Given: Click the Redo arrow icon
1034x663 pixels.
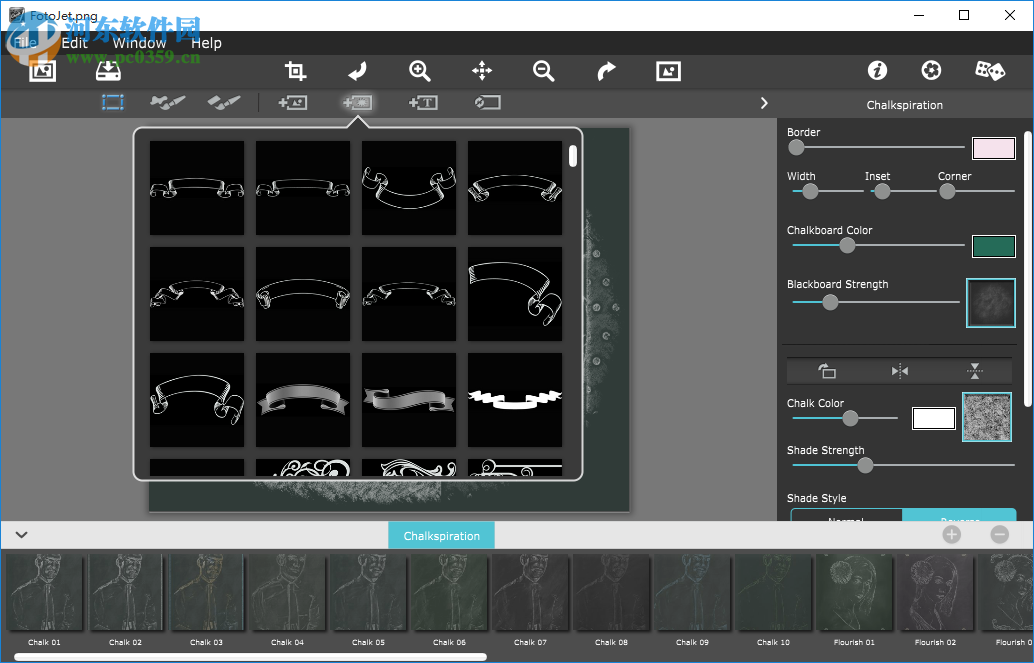Looking at the screenshot, I should [x=606, y=71].
